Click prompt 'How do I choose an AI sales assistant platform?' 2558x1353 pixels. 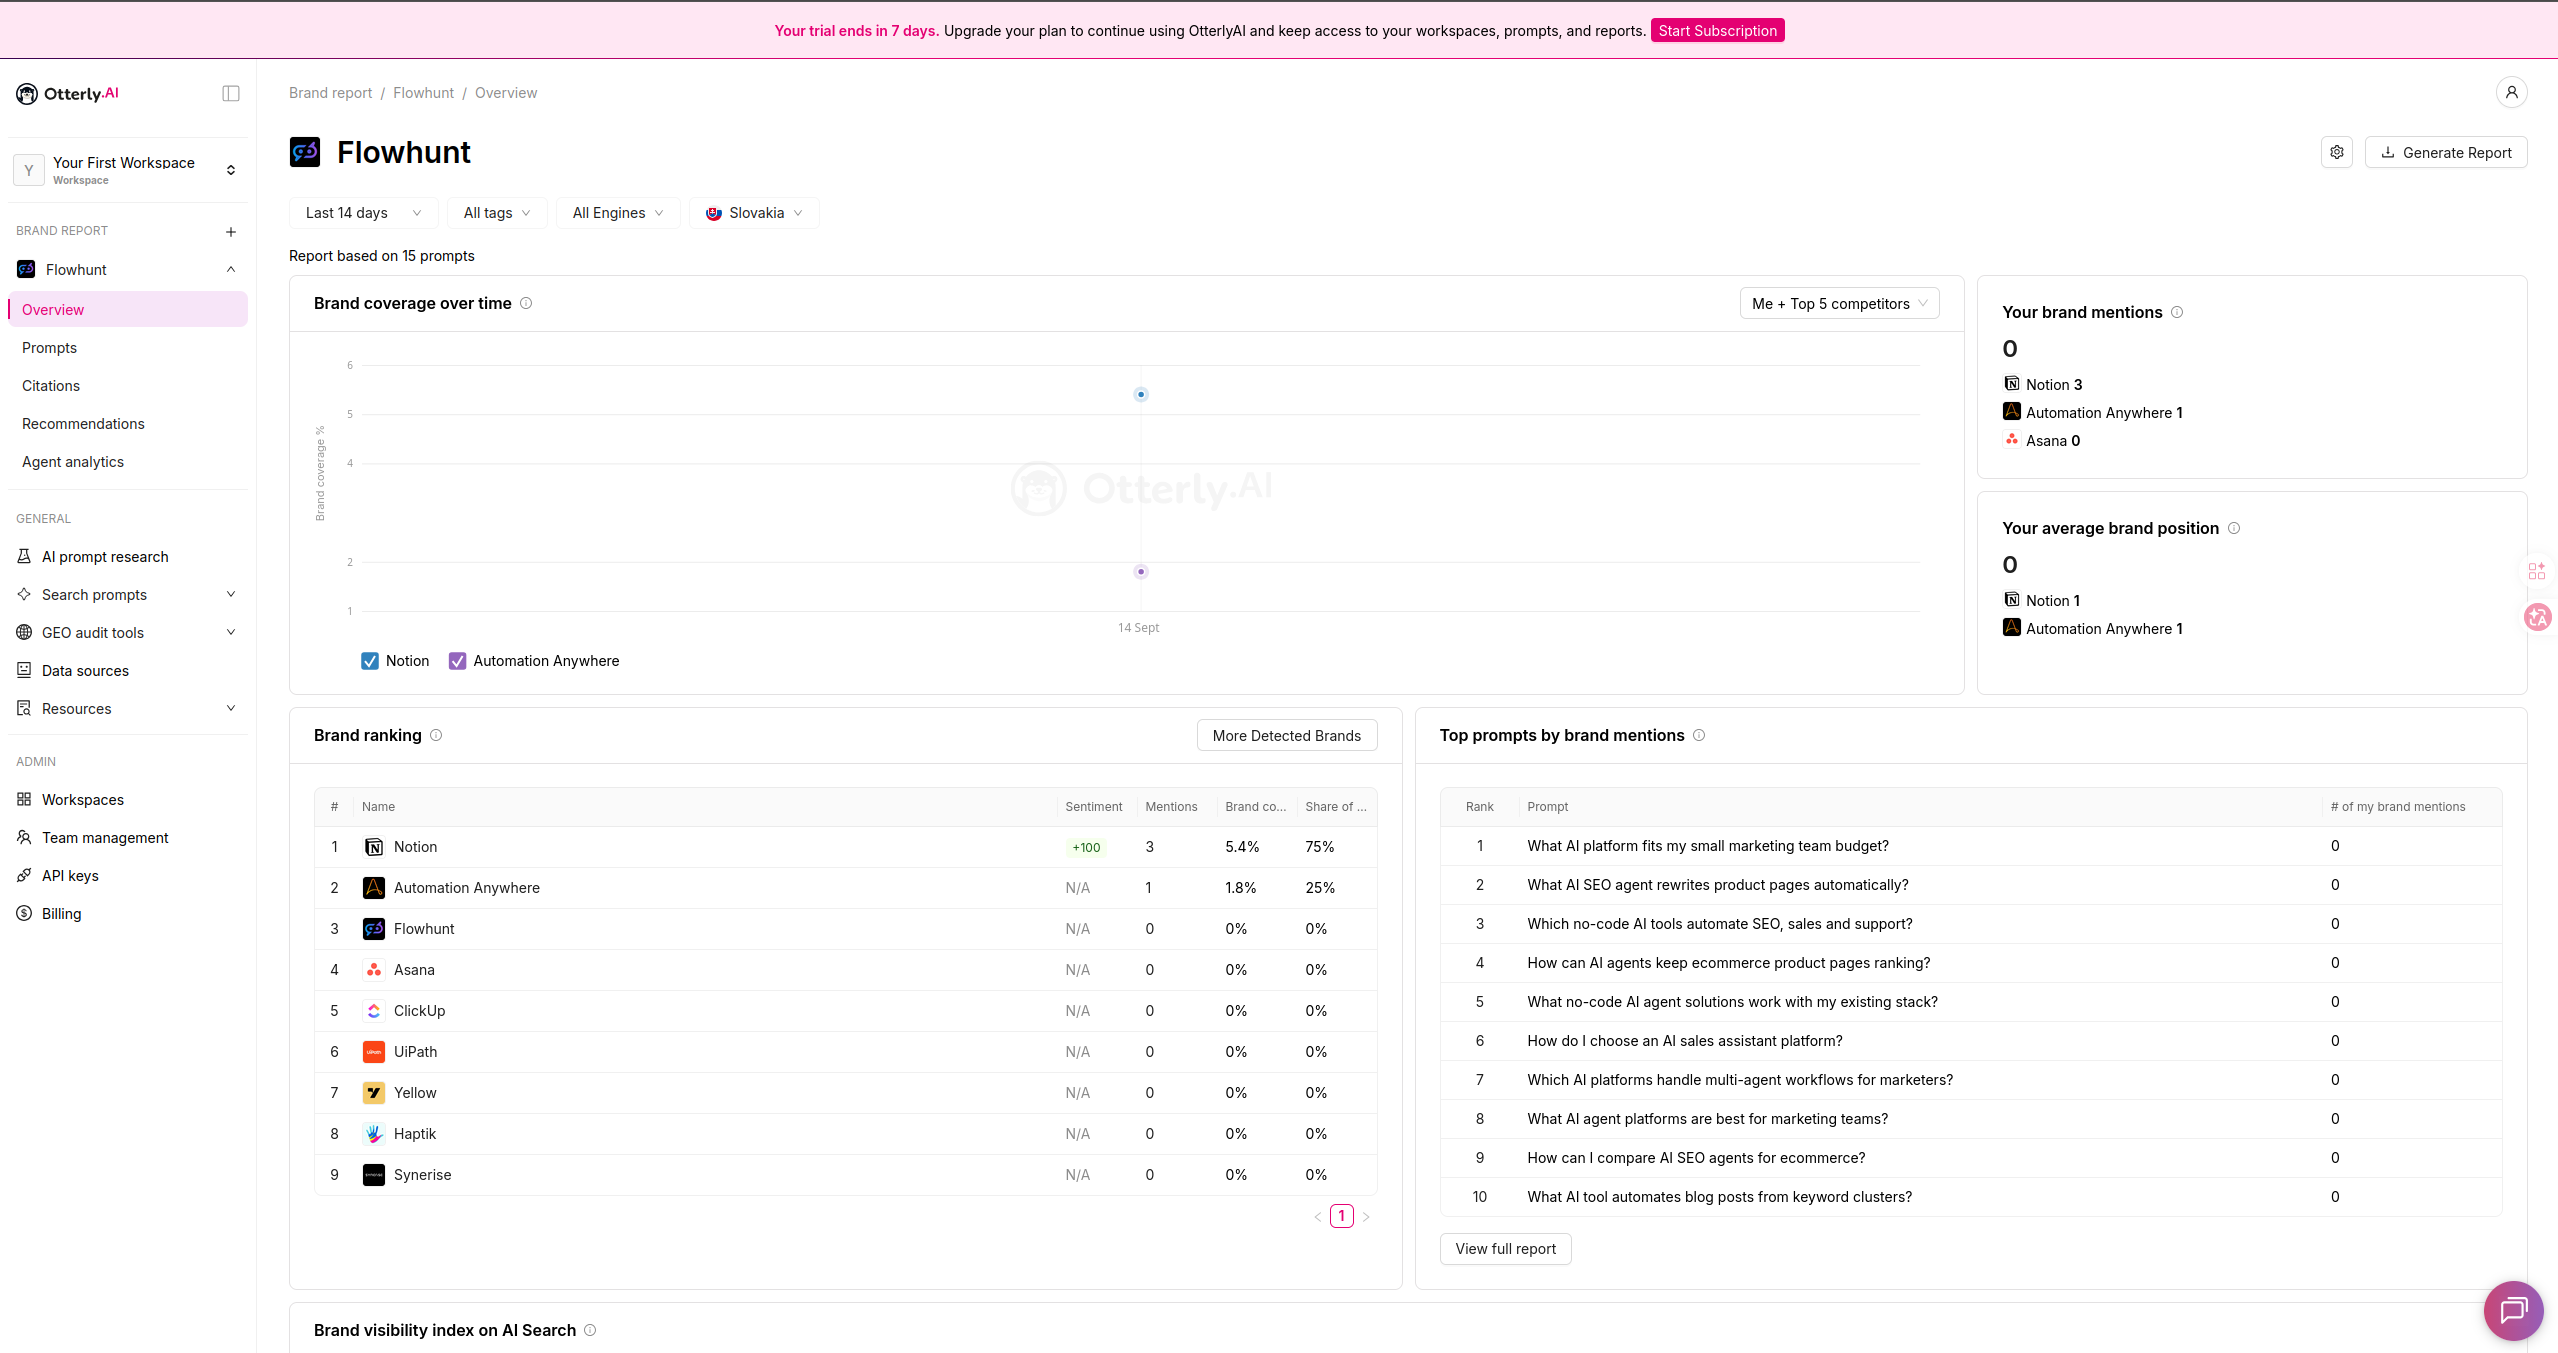point(1685,1041)
